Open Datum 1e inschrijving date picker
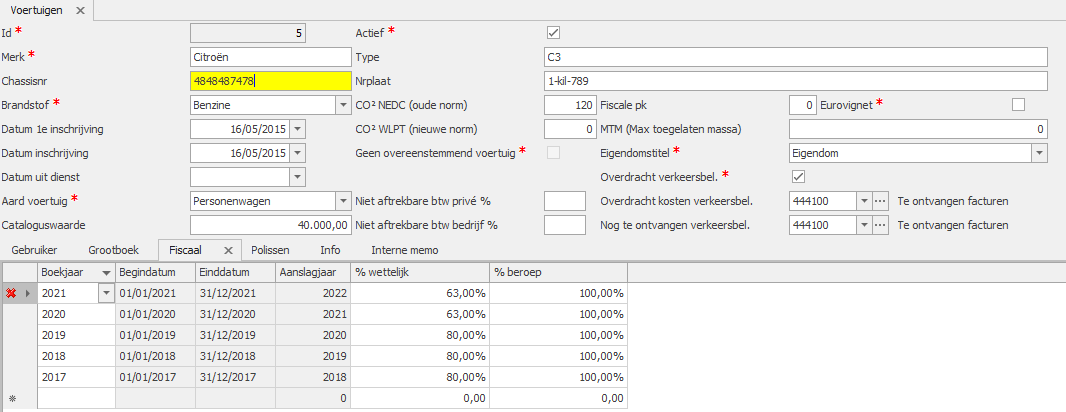This screenshot has width=1066, height=412. point(297,129)
